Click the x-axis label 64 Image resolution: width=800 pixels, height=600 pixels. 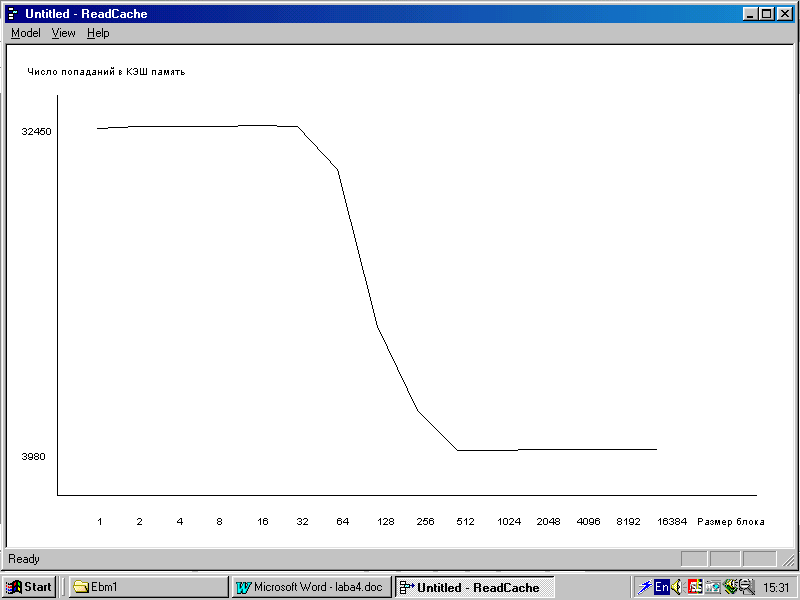coord(342,521)
